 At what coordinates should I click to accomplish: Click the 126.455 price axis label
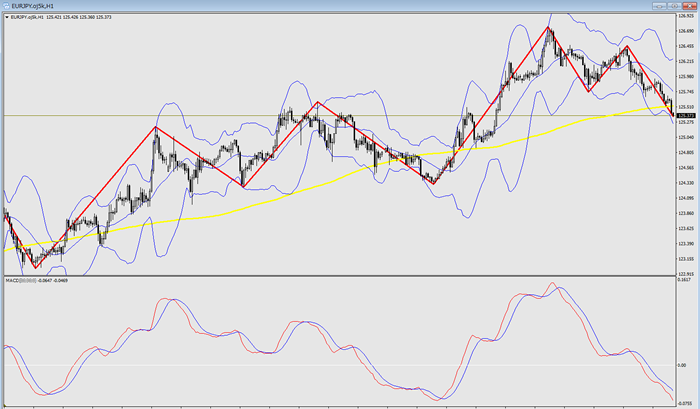685,46
